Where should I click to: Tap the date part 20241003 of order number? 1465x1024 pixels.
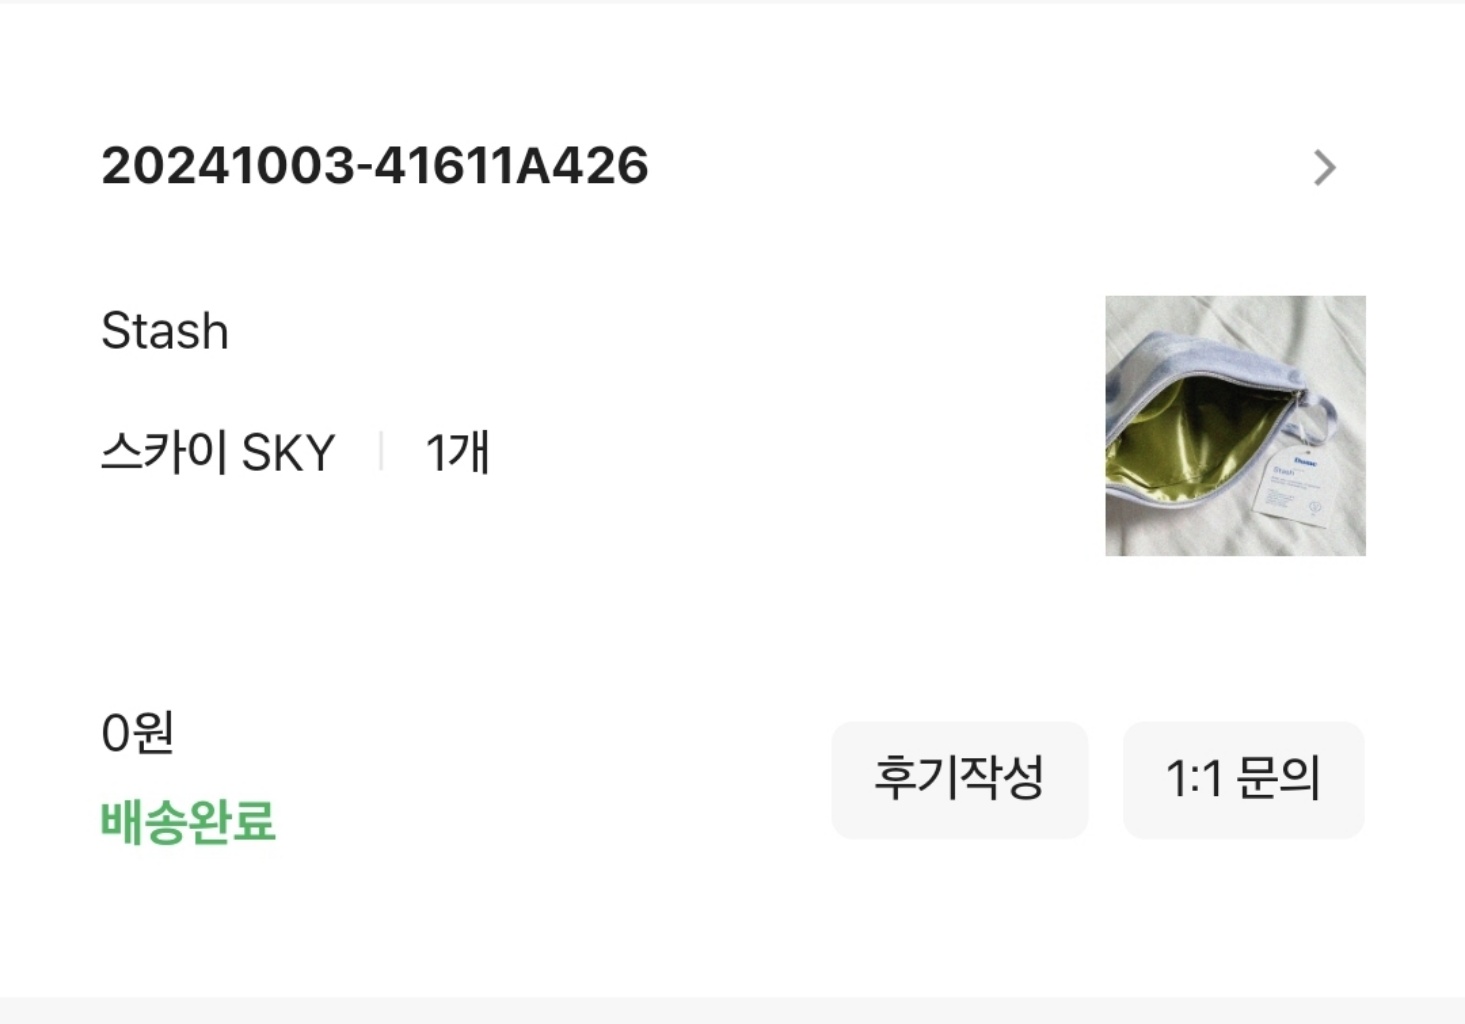click(229, 166)
